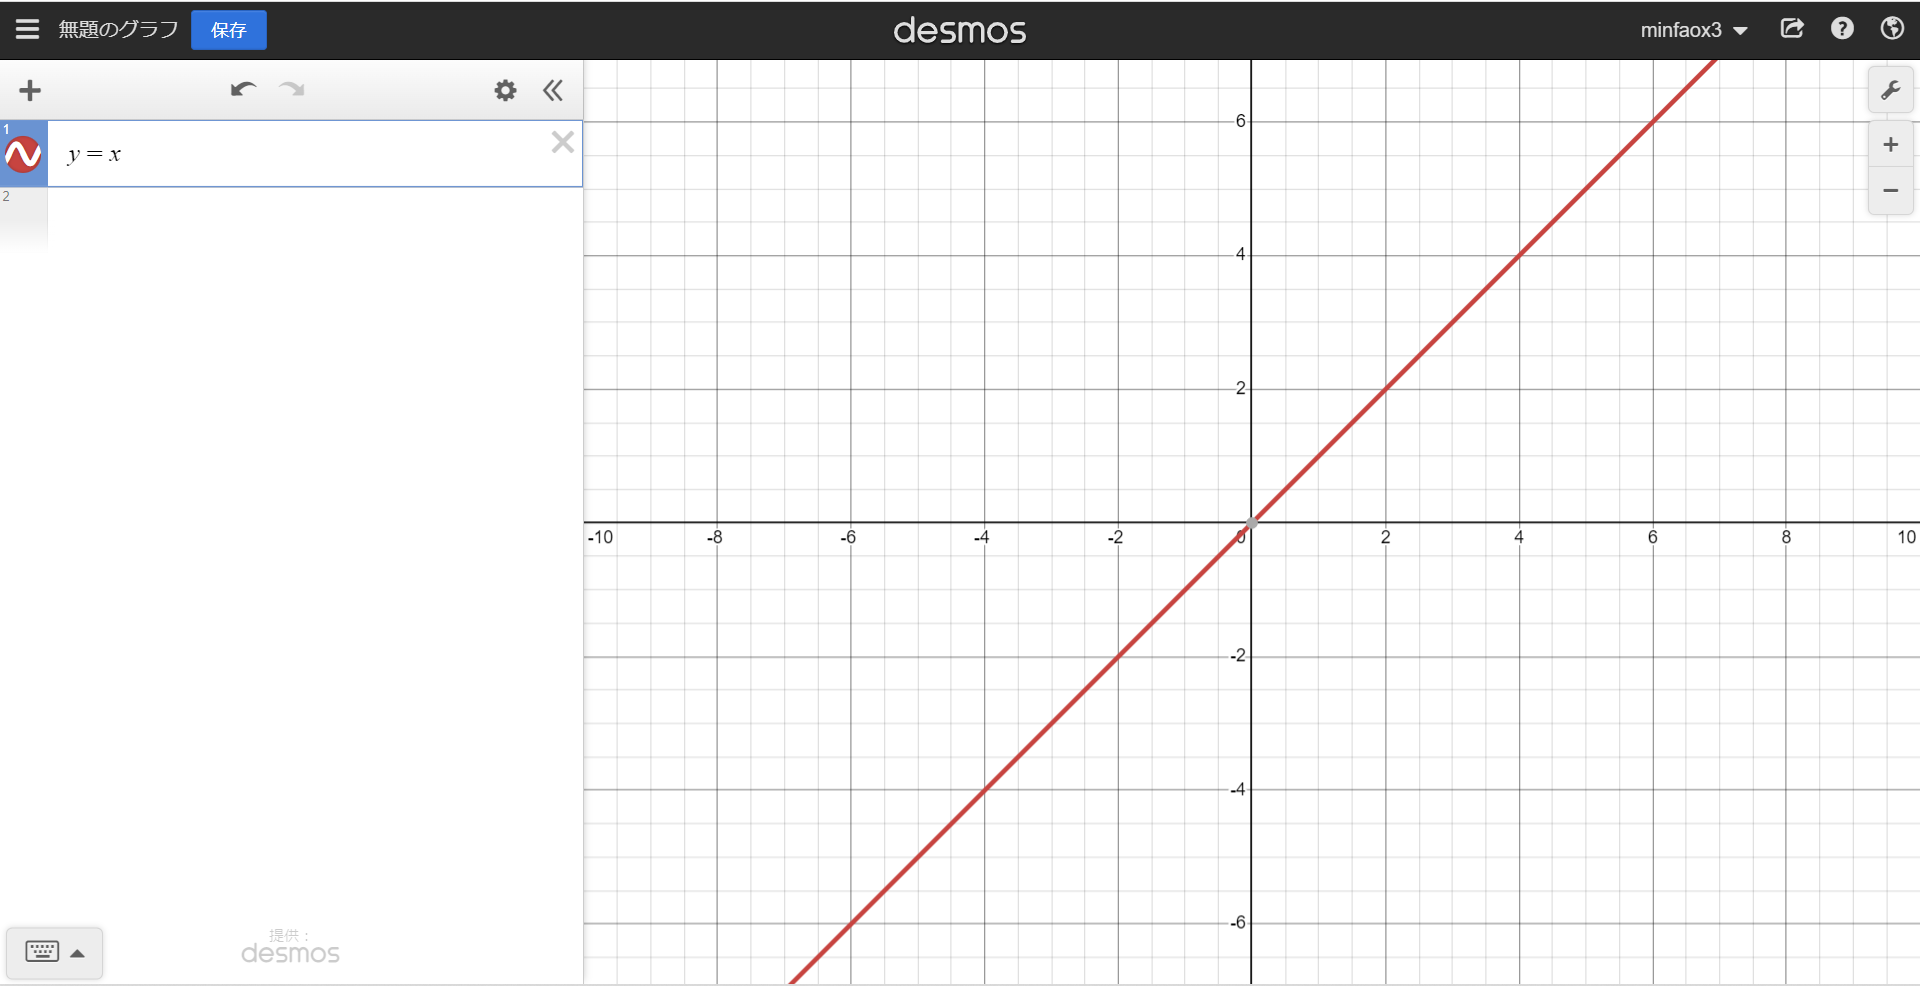1920x986 pixels.
Task: Click the add item plus button
Action: click(x=30, y=91)
